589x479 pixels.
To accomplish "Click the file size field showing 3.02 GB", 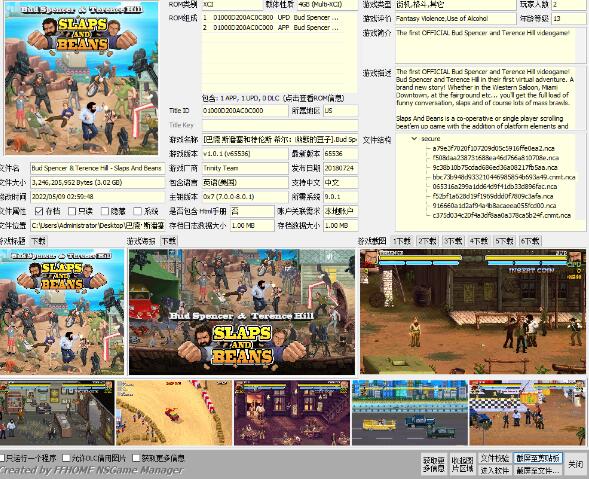I will pos(97,182).
